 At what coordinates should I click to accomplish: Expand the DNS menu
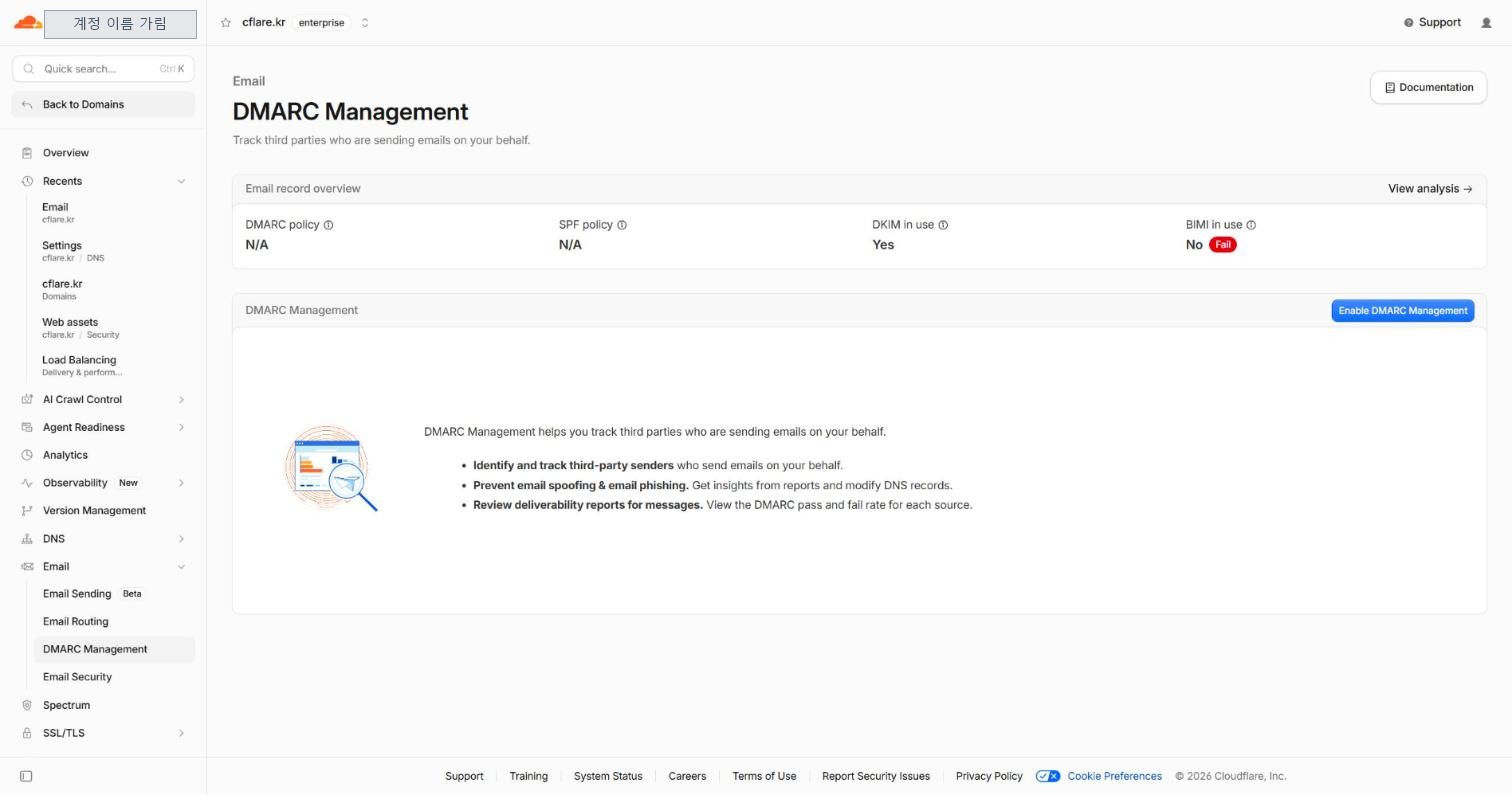181,539
